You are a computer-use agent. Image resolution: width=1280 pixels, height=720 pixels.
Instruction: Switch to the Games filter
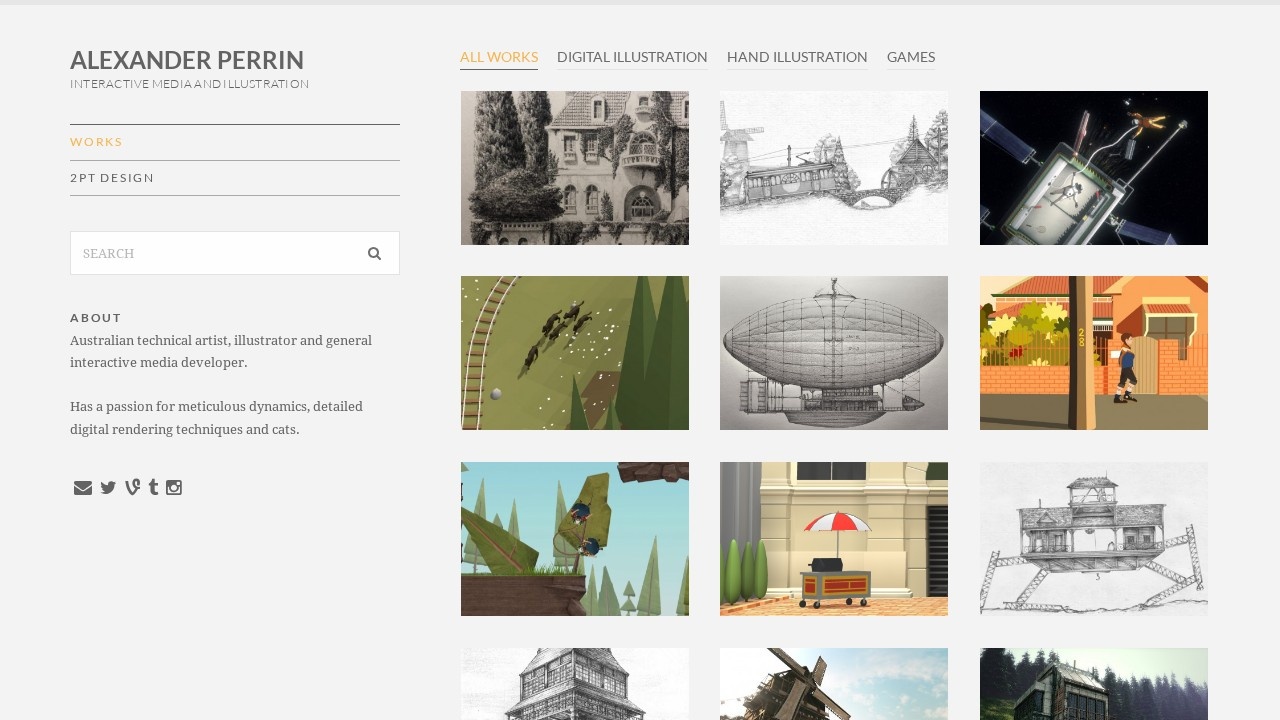(911, 57)
